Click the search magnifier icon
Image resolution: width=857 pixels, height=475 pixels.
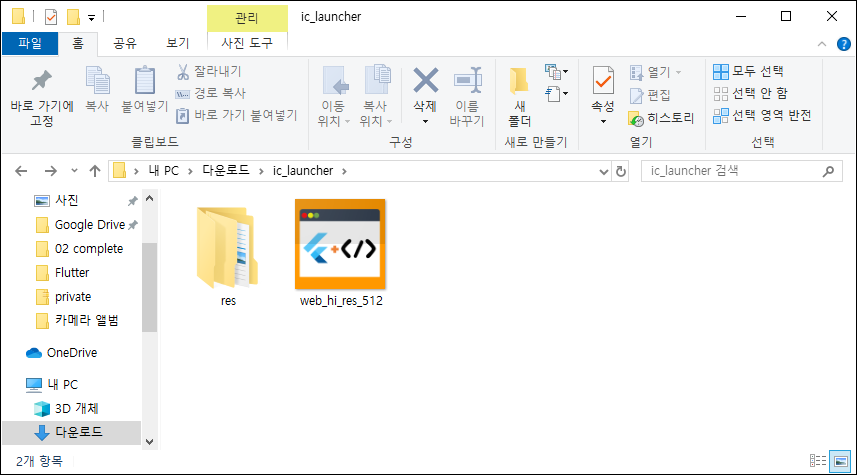pos(829,171)
